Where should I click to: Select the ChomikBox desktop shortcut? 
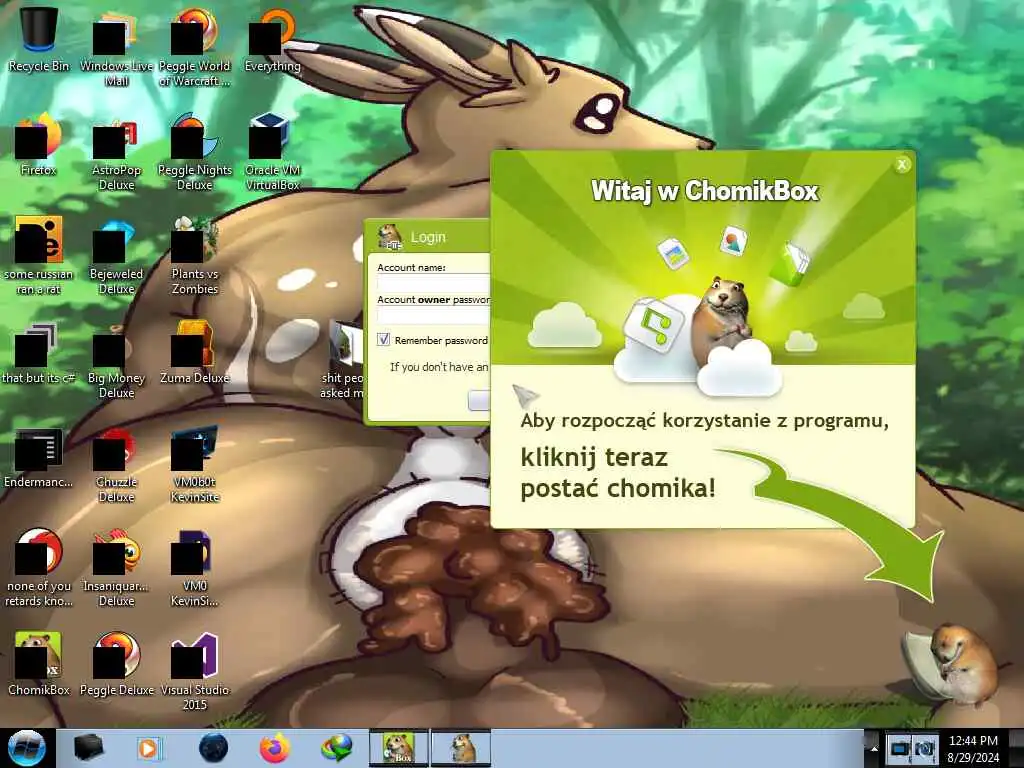pyautogui.click(x=39, y=664)
